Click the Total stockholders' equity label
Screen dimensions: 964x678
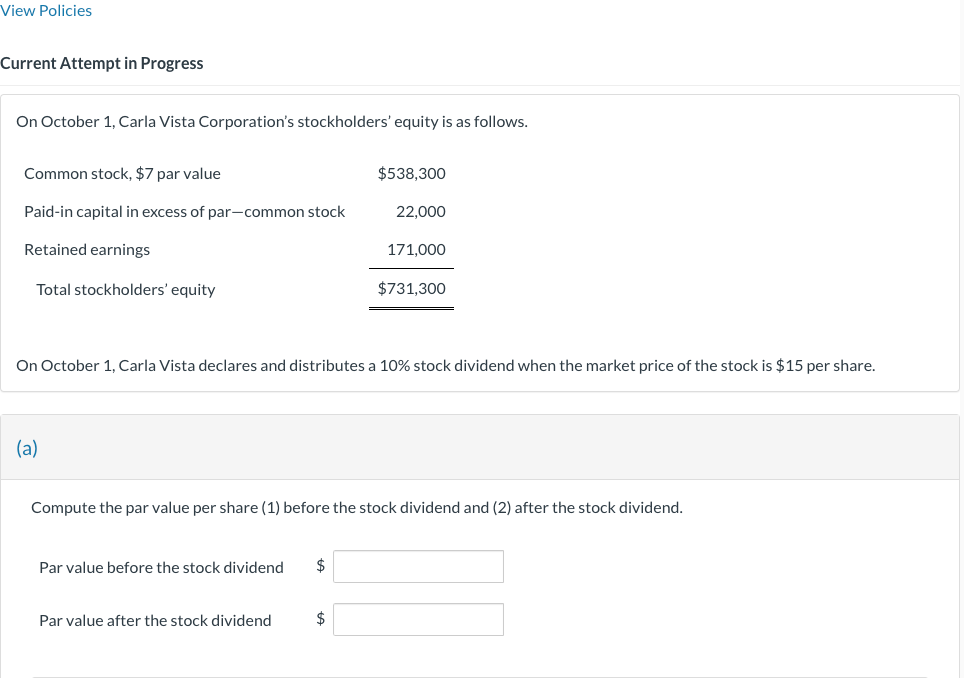tap(126, 288)
